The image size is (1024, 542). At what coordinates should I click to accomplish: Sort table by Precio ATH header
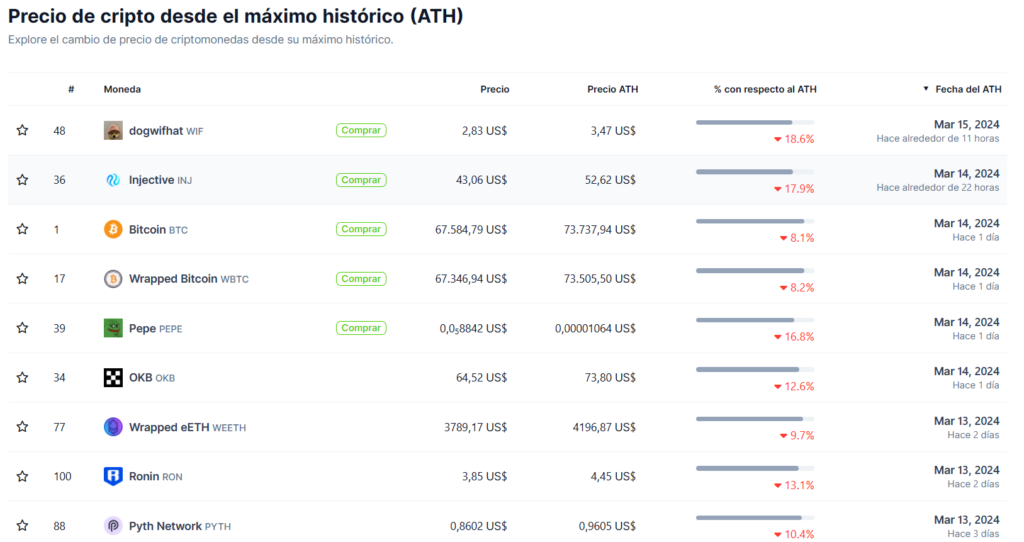(x=612, y=89)
